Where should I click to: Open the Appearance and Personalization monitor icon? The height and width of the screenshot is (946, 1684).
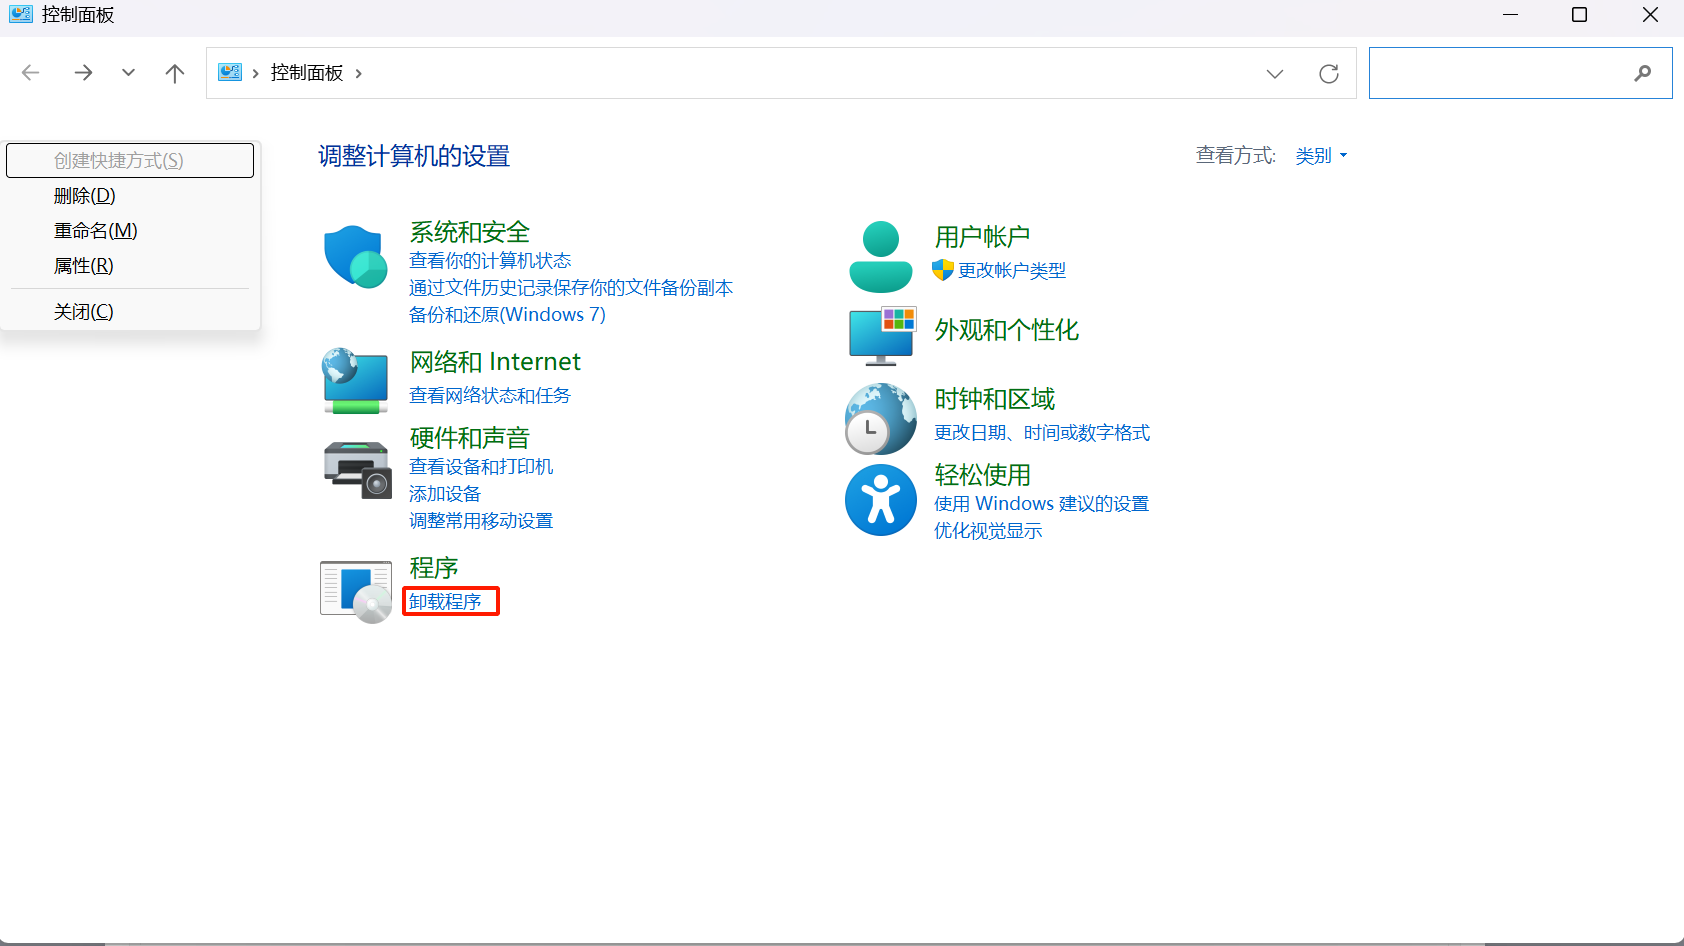click(x=881, y=335)
